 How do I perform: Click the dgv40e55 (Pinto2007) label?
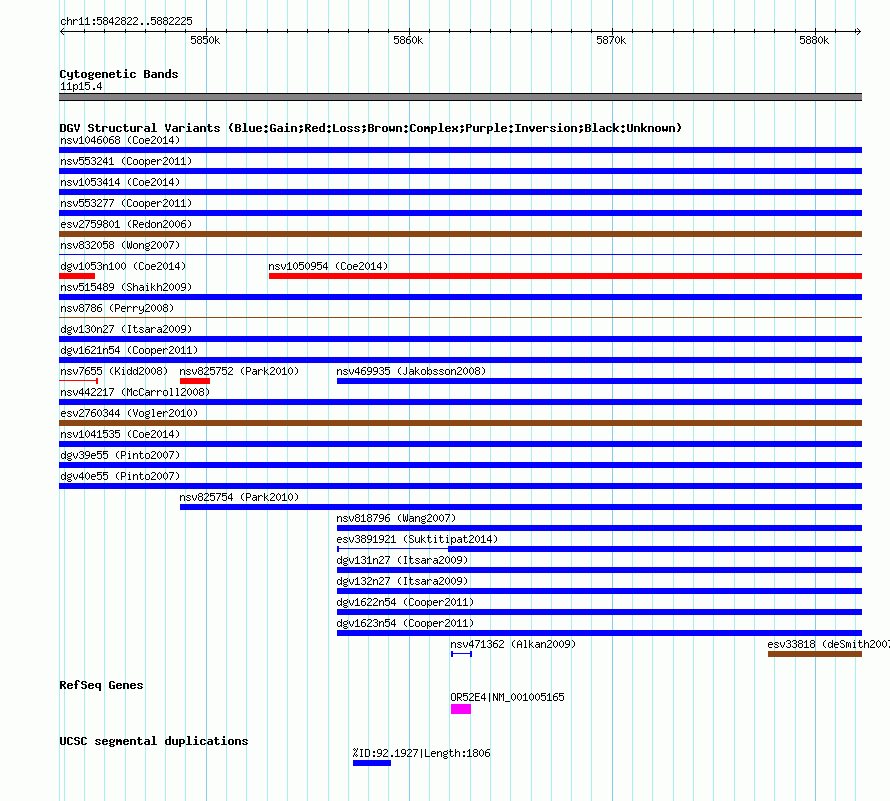point(120,476)
